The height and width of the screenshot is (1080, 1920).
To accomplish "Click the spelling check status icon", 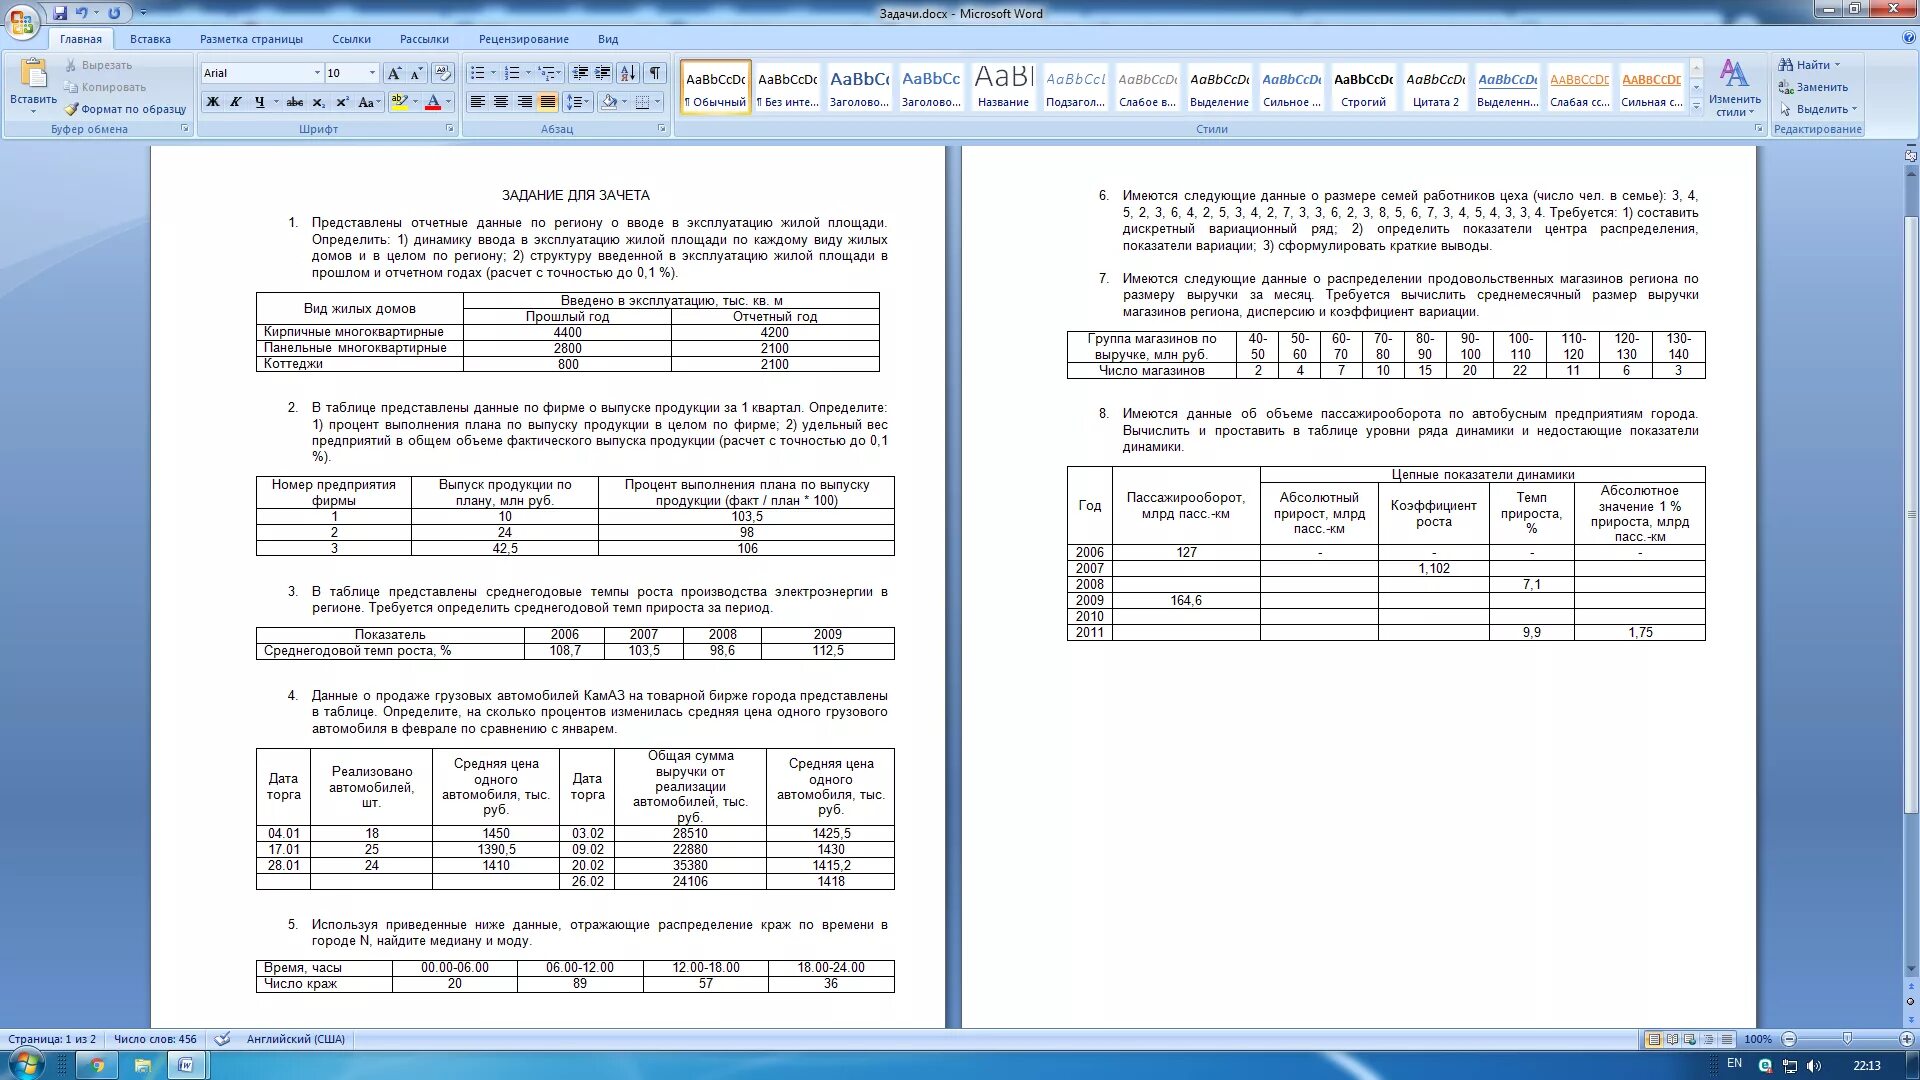I will click(222, 1039).
